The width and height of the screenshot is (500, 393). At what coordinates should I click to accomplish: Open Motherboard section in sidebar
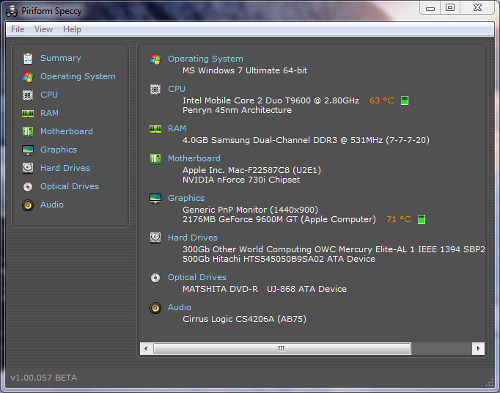click(x=67, y=131)
